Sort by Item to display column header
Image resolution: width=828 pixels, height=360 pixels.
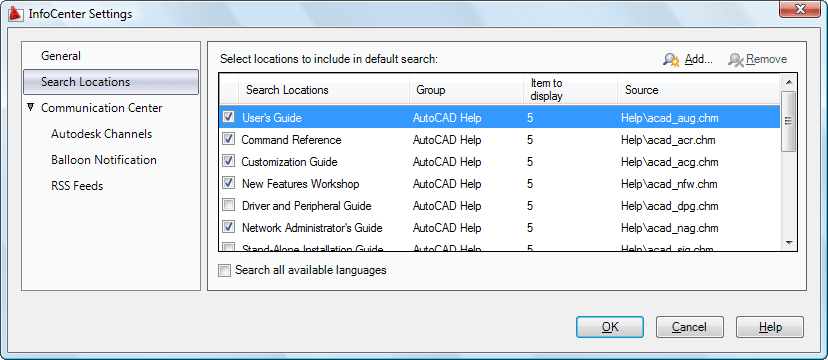pyautogui.click(x=570, y=90)
